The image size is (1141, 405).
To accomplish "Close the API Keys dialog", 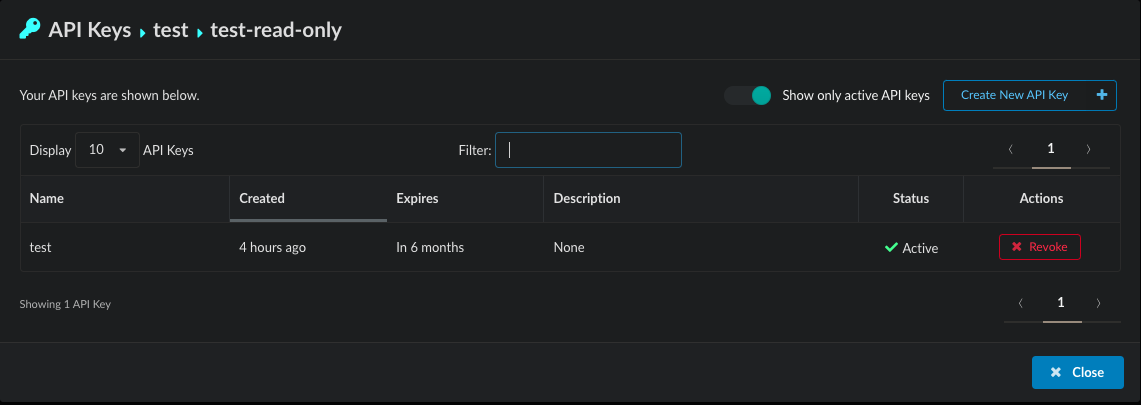I will [x=1077, y=372].
